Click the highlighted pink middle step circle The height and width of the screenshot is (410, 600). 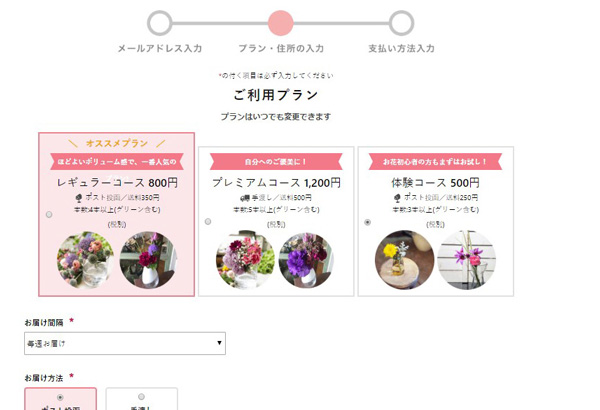point(280,23)
